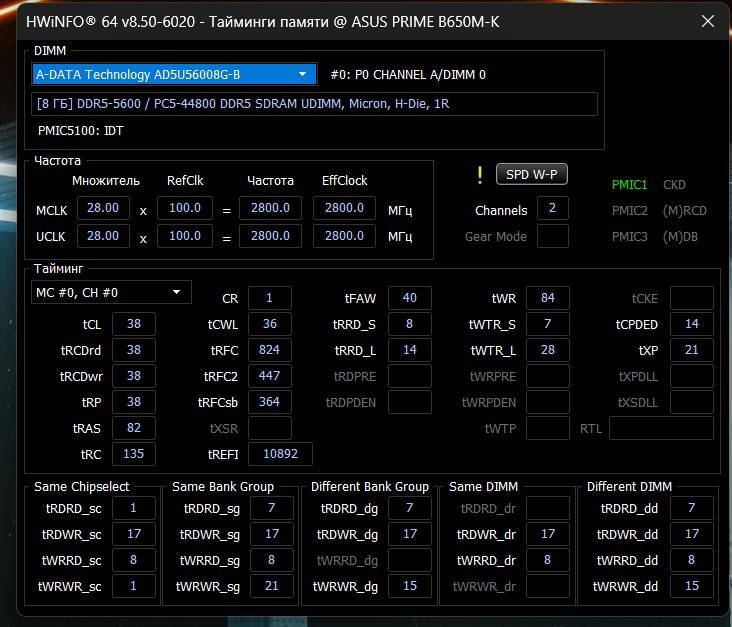Click the empty RTL field
The height and width of the screenshot is (627, 732).
tap(662, 428)
